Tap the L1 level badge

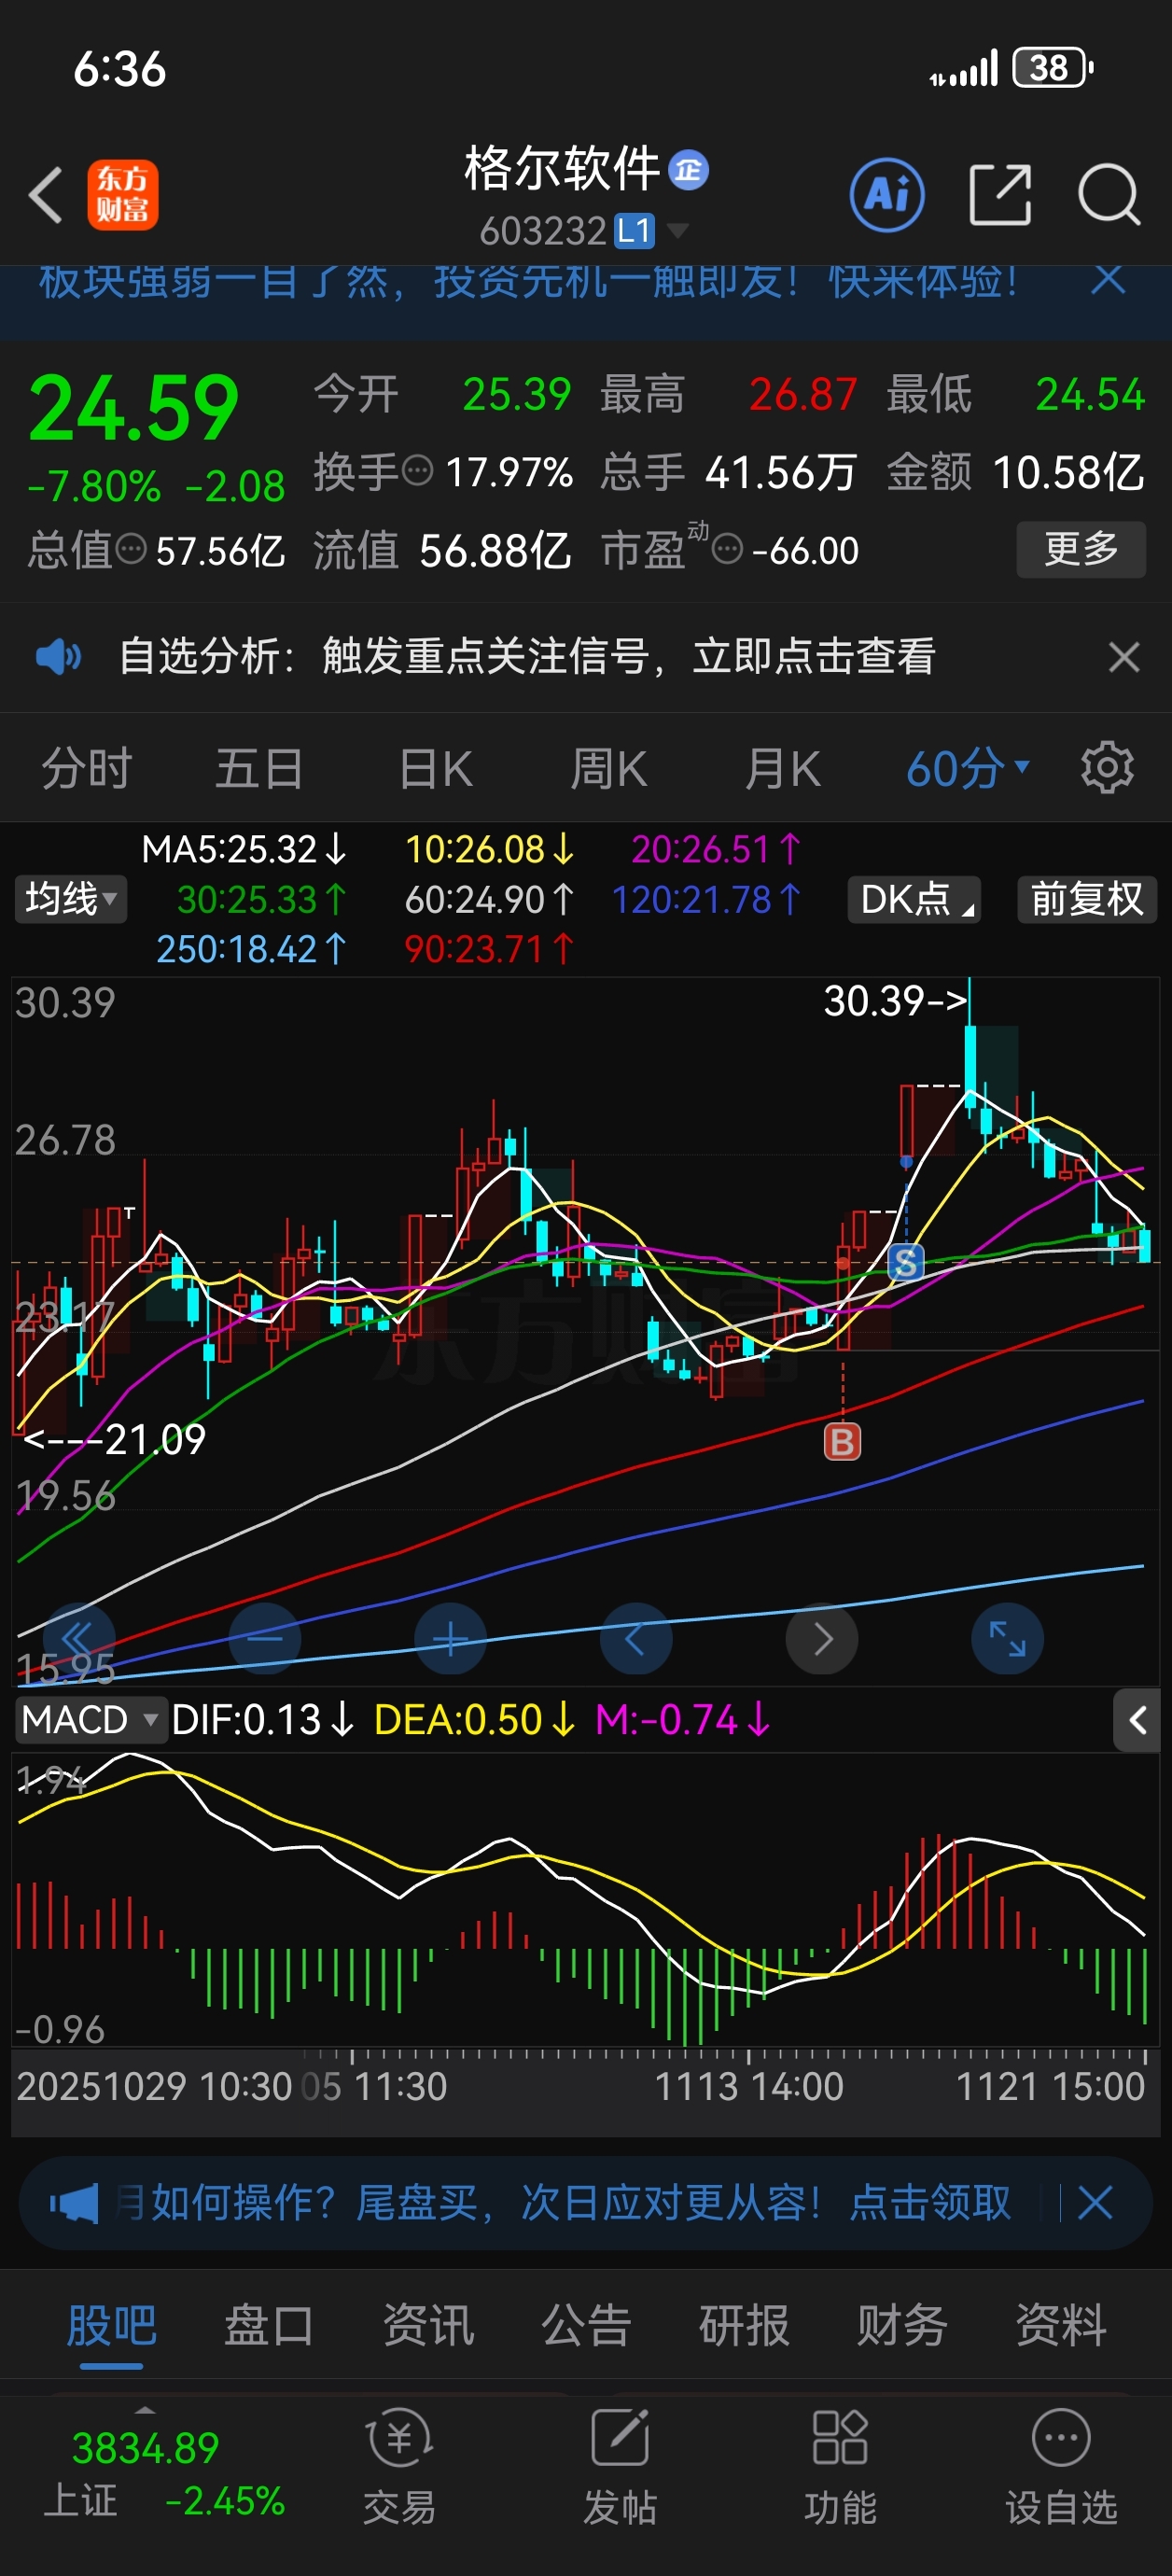634,231
